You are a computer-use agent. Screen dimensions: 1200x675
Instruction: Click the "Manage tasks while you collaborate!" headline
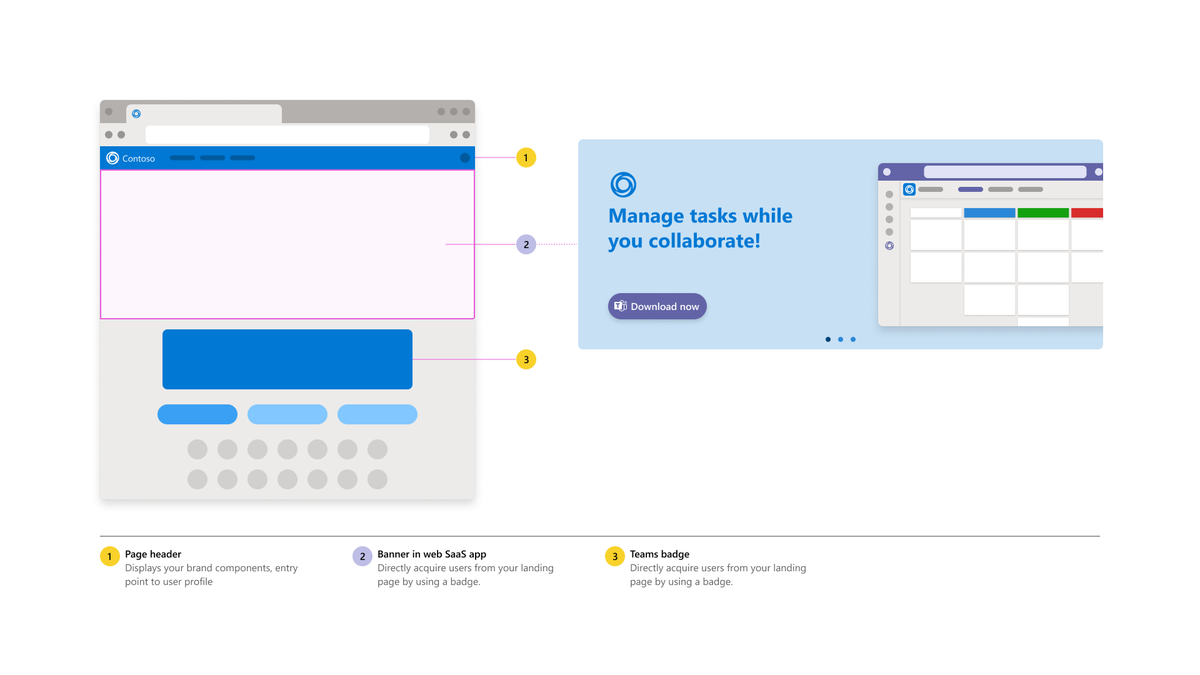click(x=700, y=228)
